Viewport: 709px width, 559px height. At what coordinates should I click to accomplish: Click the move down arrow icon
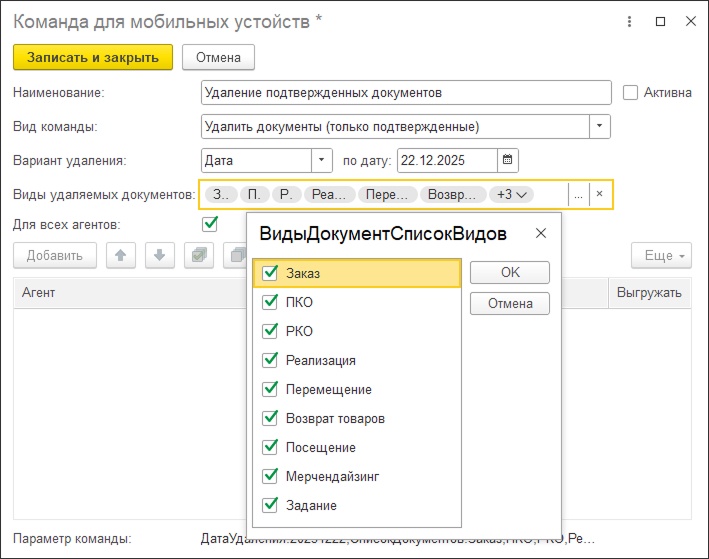[x=159, y=256]
